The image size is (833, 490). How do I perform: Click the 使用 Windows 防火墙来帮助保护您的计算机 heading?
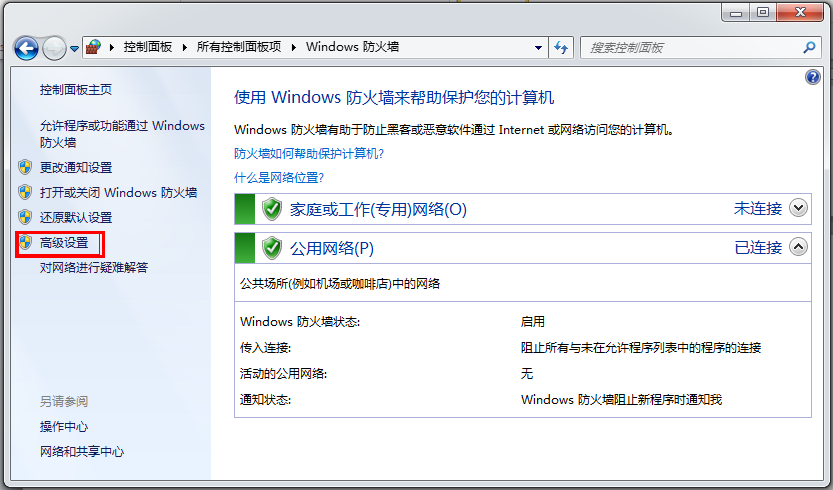click(394, 98)
